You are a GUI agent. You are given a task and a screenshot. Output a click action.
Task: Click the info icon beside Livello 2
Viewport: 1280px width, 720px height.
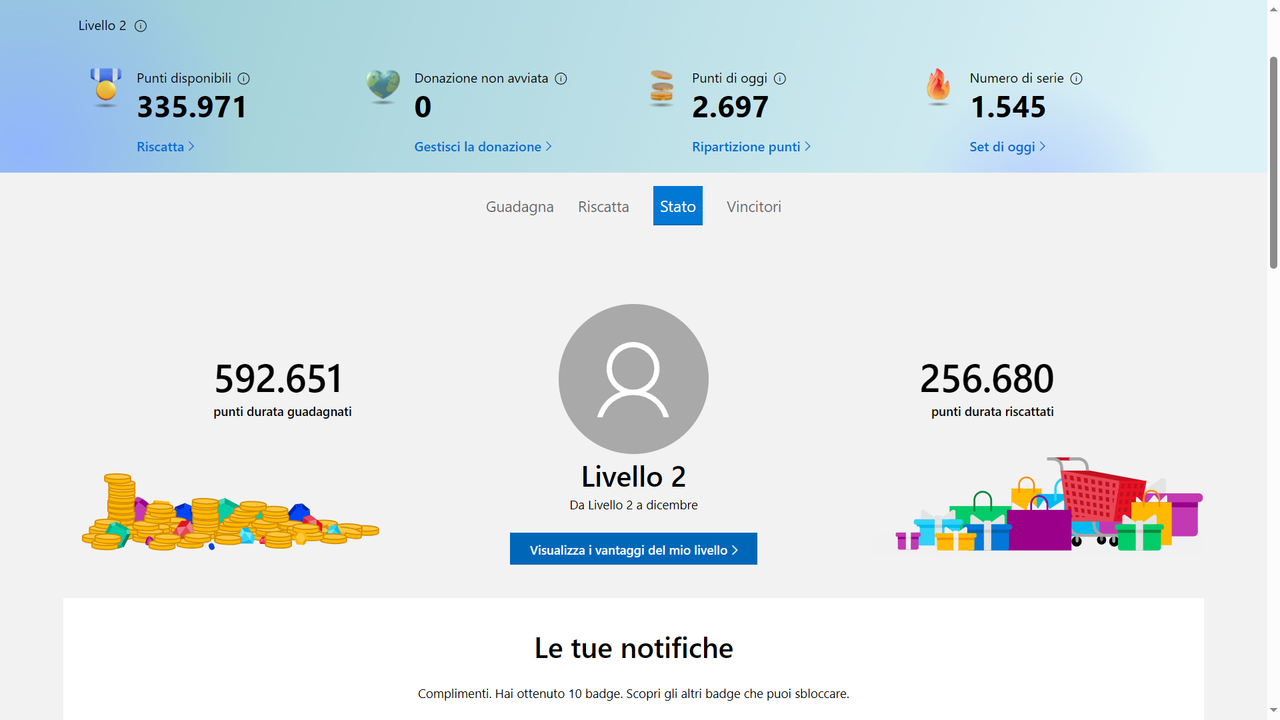[140, 26]
